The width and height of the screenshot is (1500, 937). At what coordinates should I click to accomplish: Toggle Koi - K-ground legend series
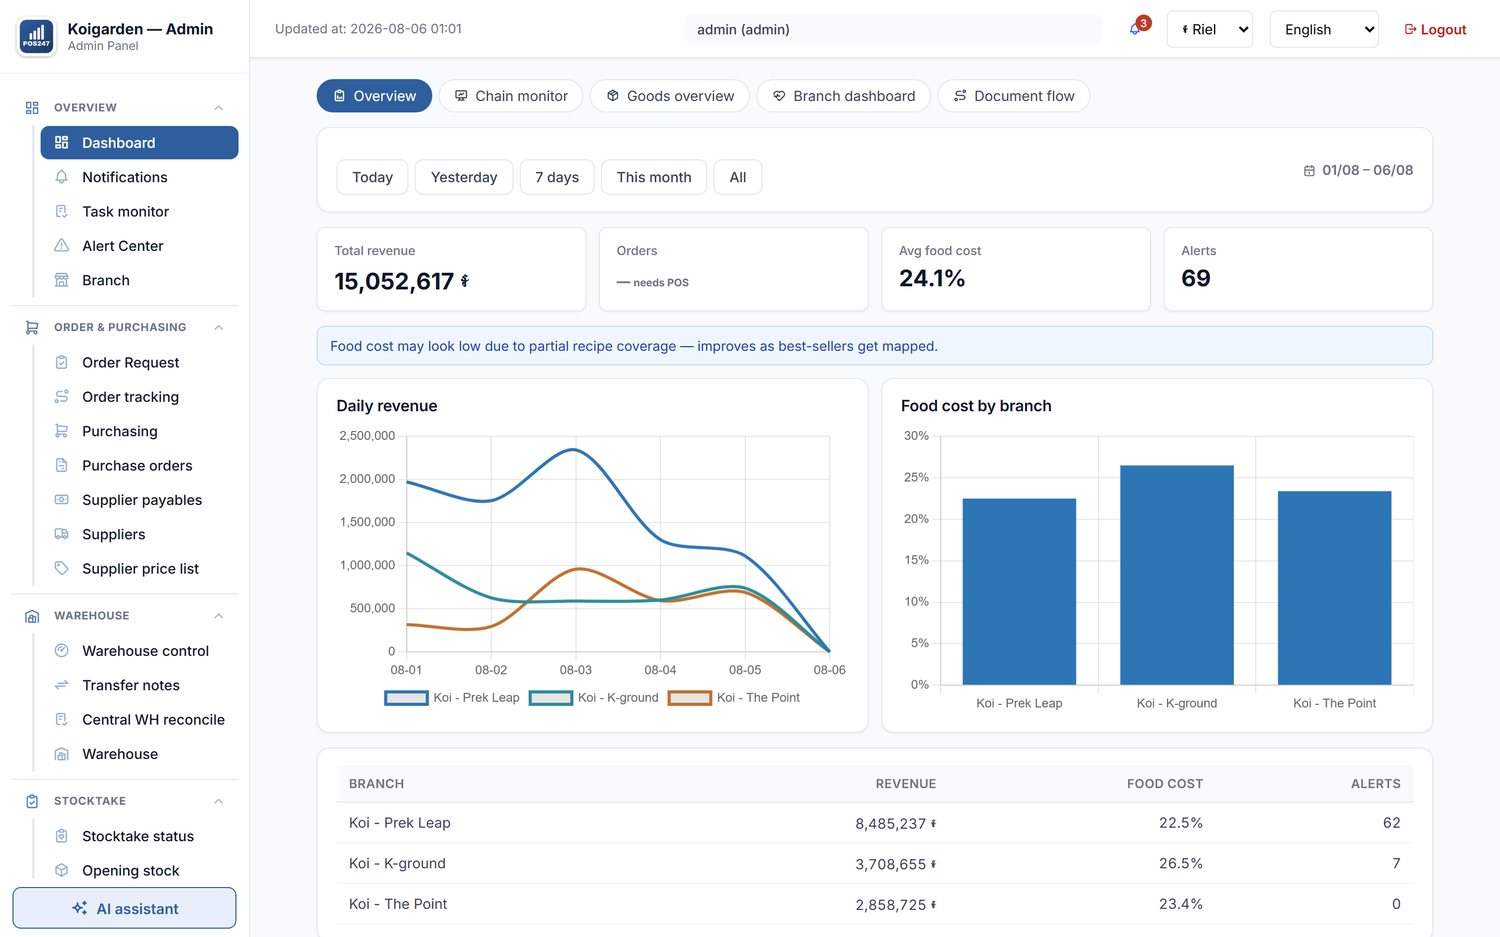point(594,698)
